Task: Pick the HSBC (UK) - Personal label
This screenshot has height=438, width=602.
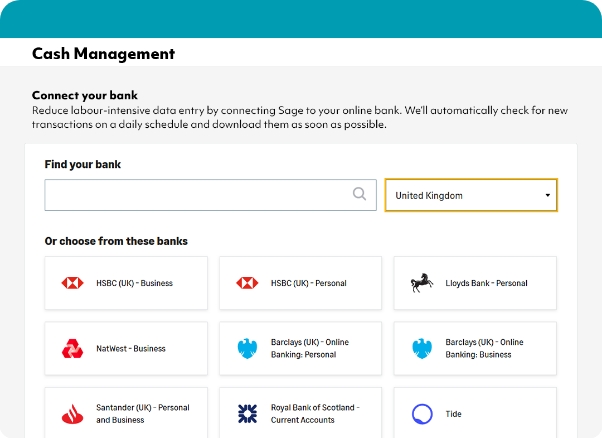Action: 308,283
